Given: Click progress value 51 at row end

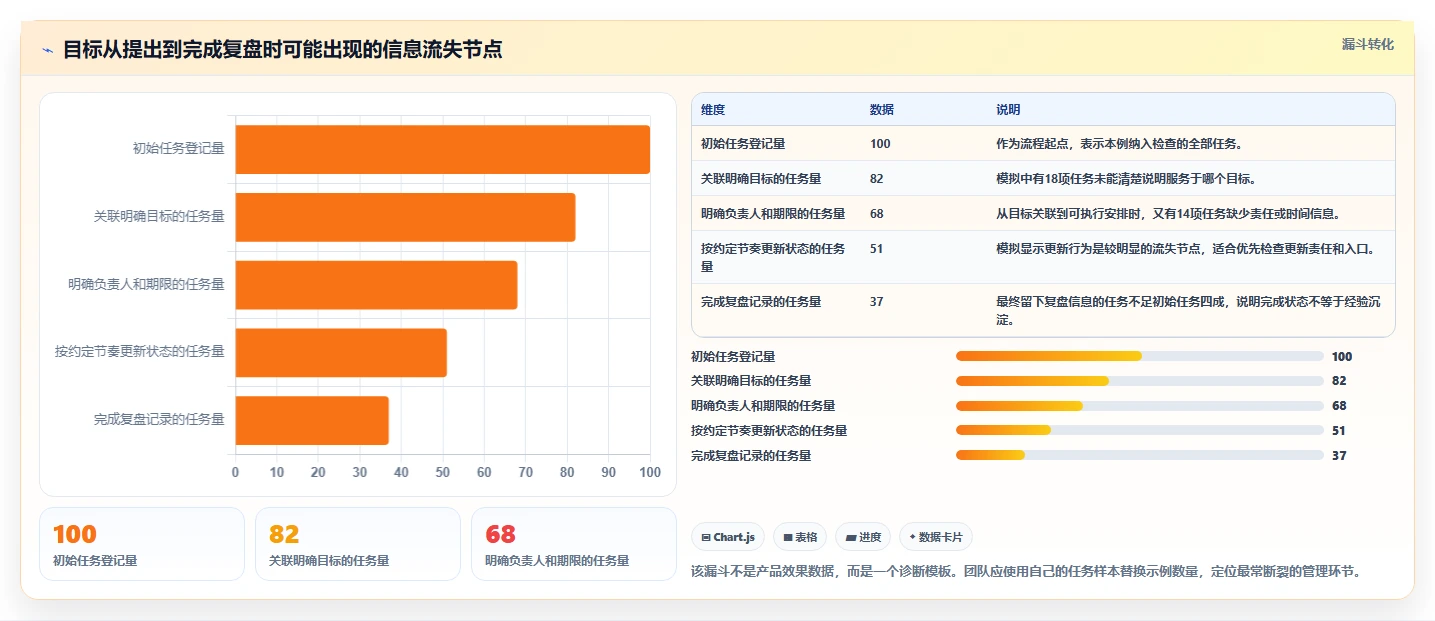Looking at the screenshot, I should point(1339,431).
